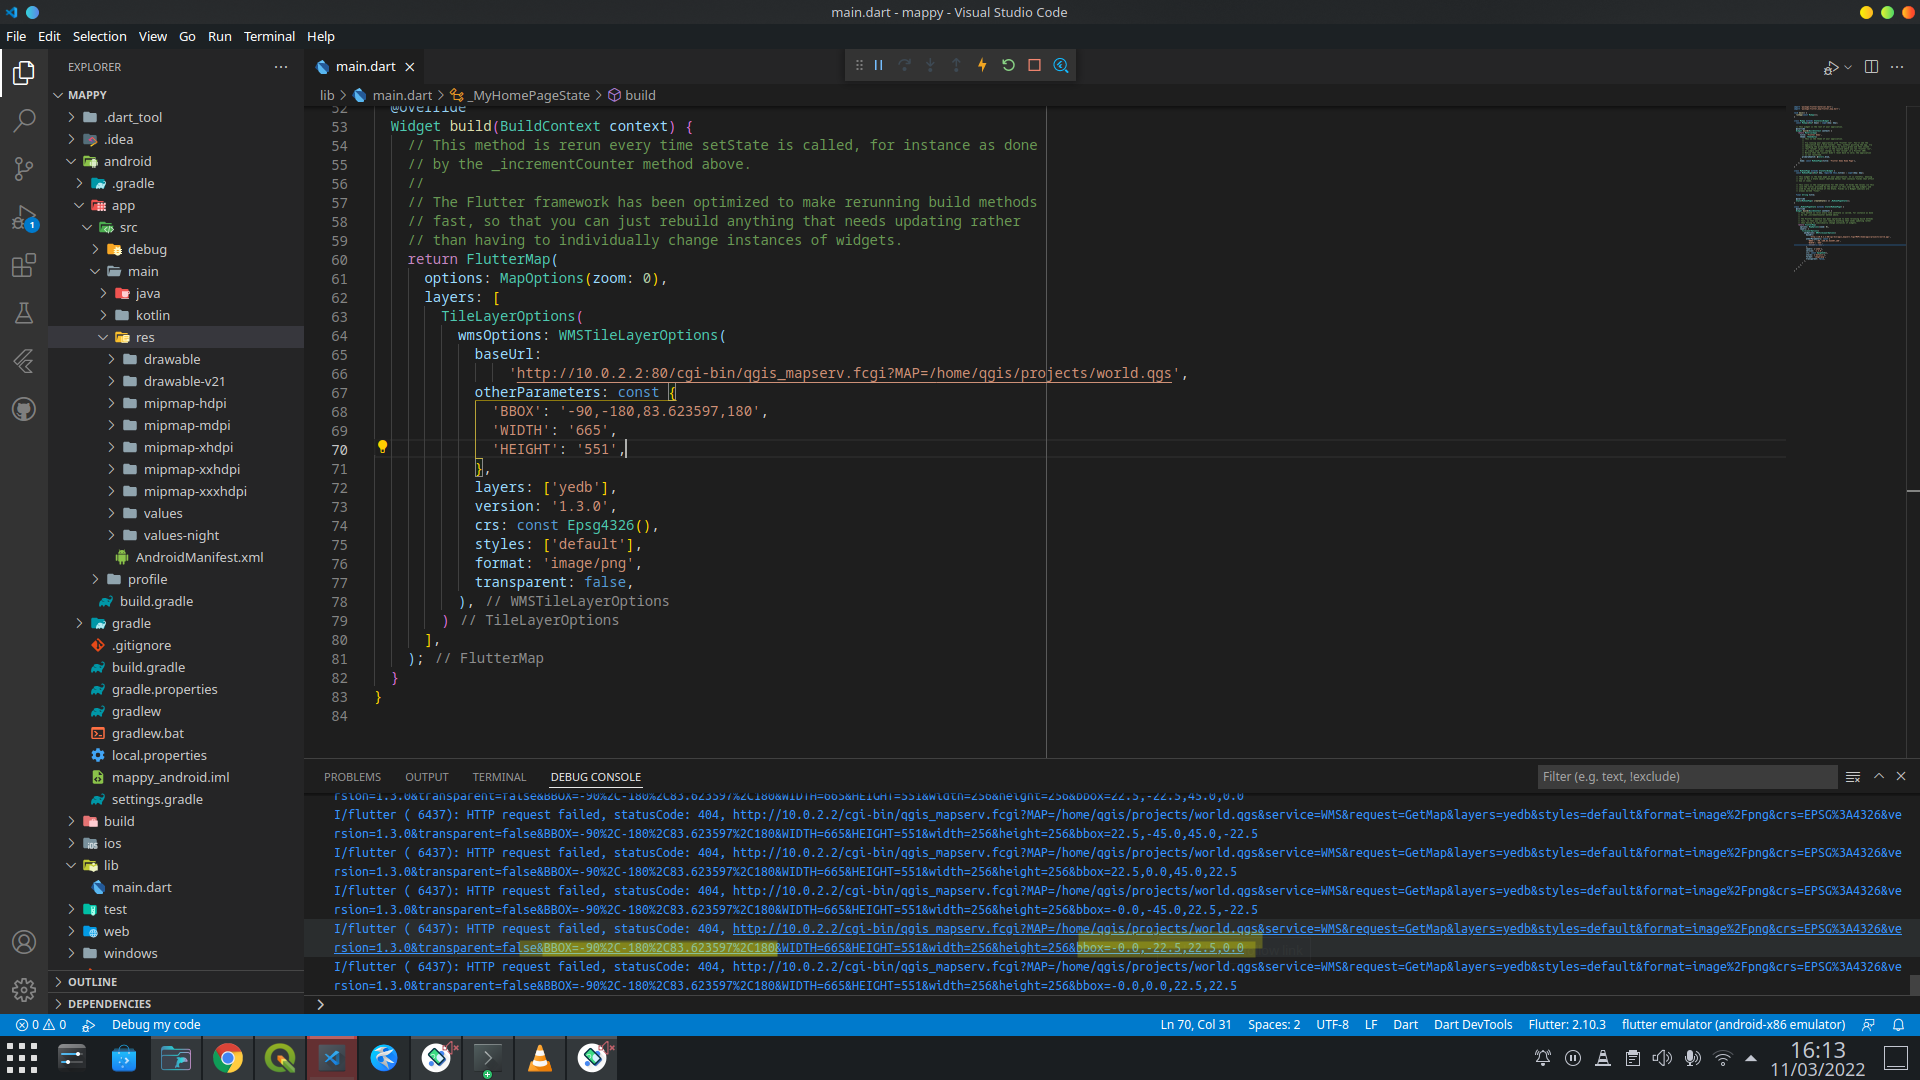This screenshot has width=1920, height=1080.
Task: Click the lightbulb code action icon
Action: pyautogui.click(x=382, y=447)
